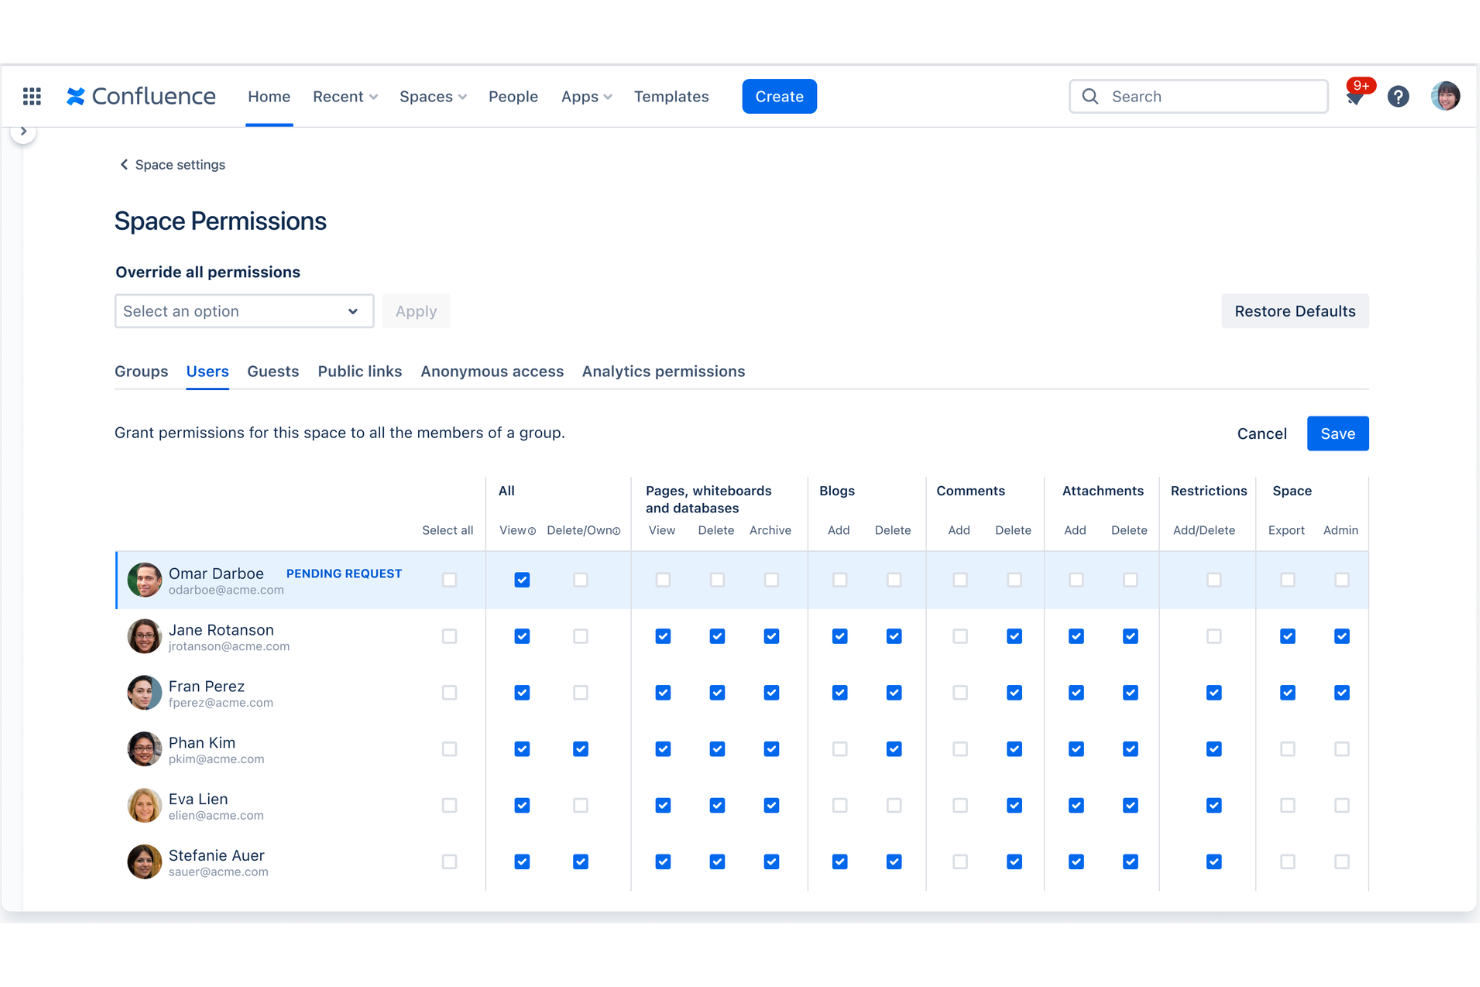Click the Confluence logo
Viewport: 1480px width, 987px height.
click(140, 96)
